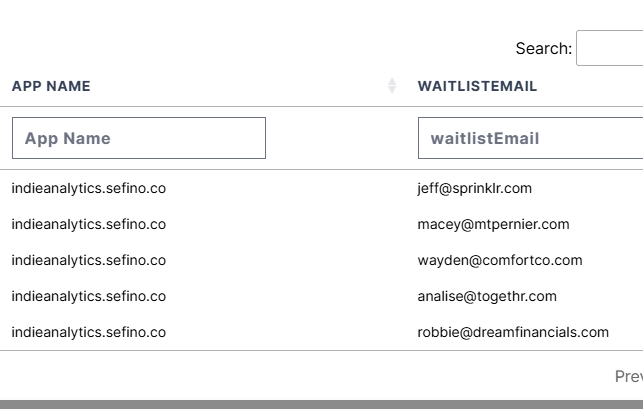Select the robbie@dreamfinancials.com email cell

click(513, 332)
